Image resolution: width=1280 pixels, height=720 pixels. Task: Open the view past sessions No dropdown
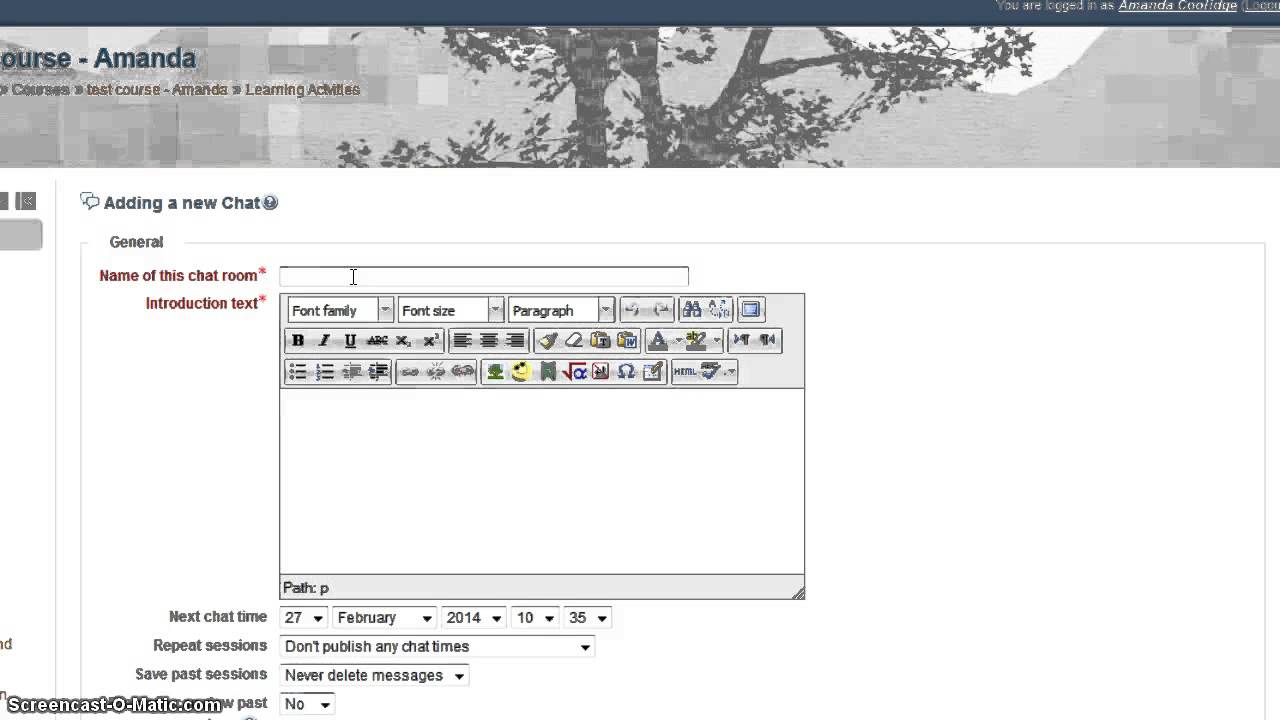pos(306,705)
